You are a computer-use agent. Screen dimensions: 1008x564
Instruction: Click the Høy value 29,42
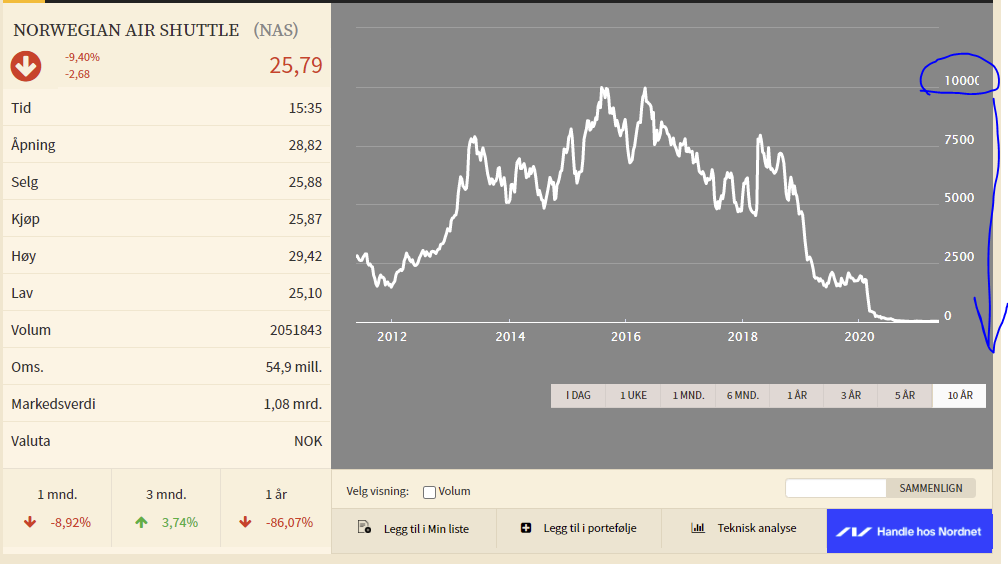[x=305, y=257]
